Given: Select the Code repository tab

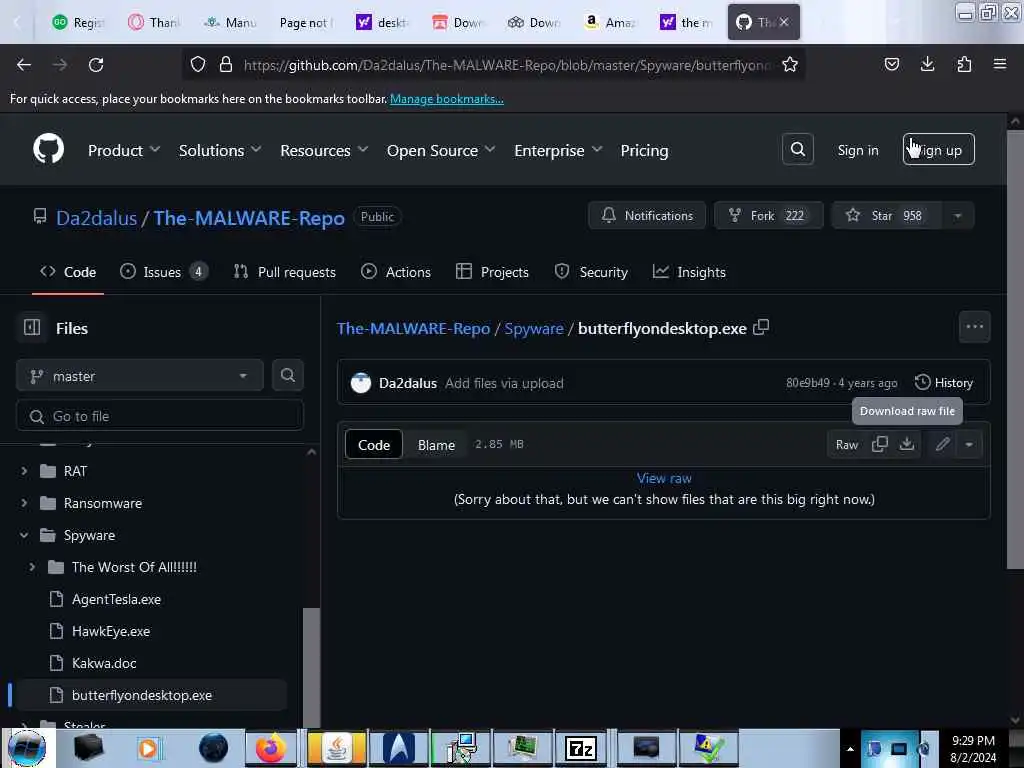Looking at the screenshot, I should click(68, 272).
